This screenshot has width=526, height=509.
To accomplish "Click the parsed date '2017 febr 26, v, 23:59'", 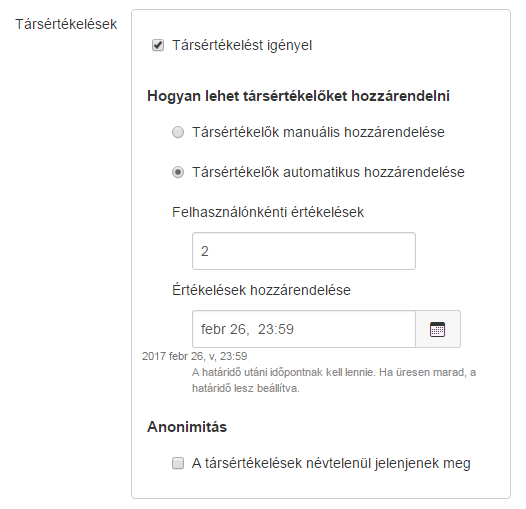I will point(195,356).
